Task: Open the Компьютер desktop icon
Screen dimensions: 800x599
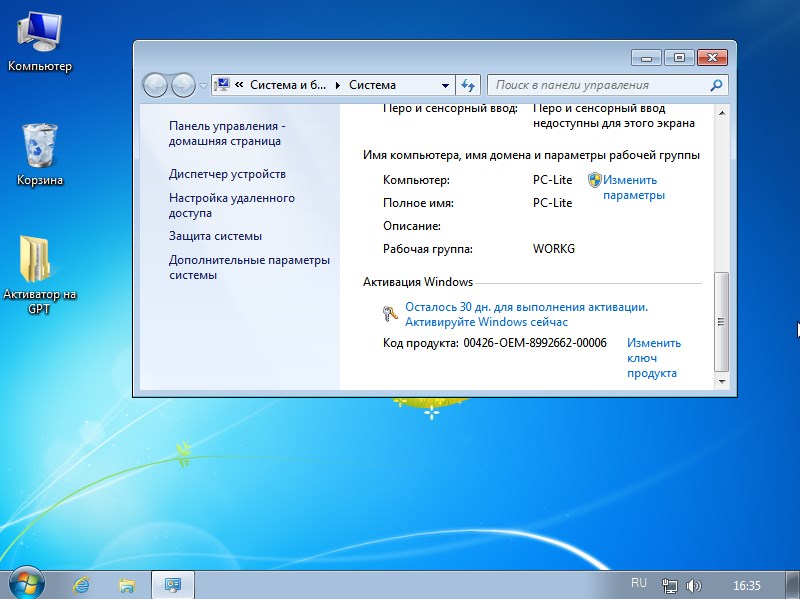Action: tap(39, 43)
